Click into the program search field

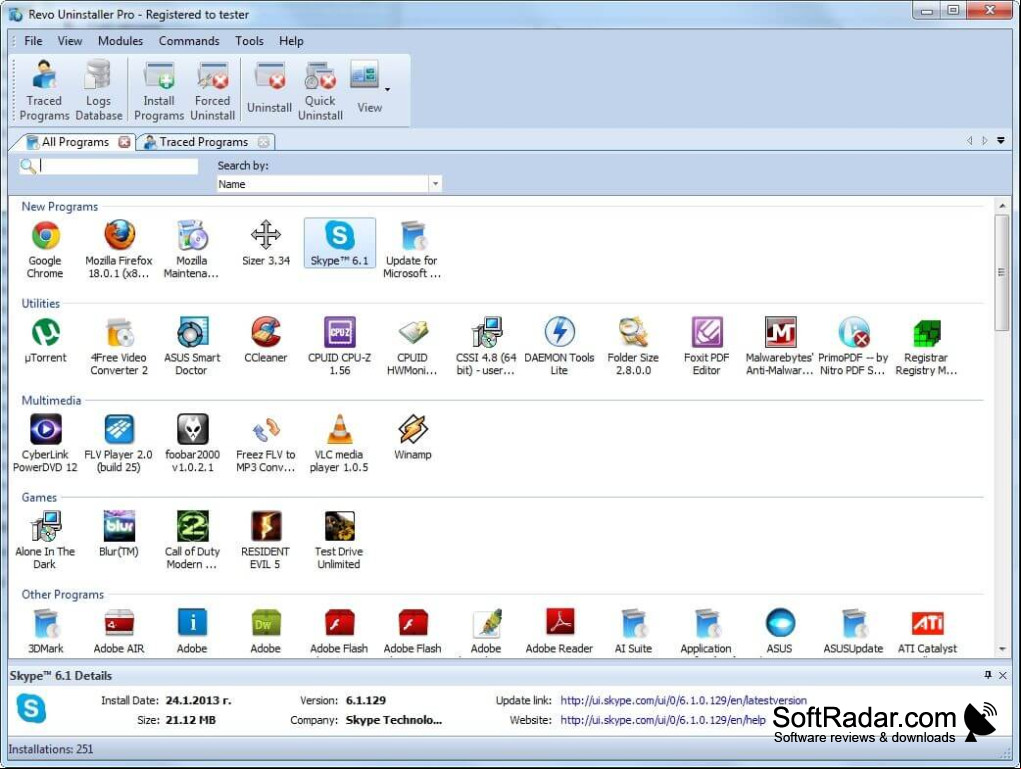tap(118, 166)
